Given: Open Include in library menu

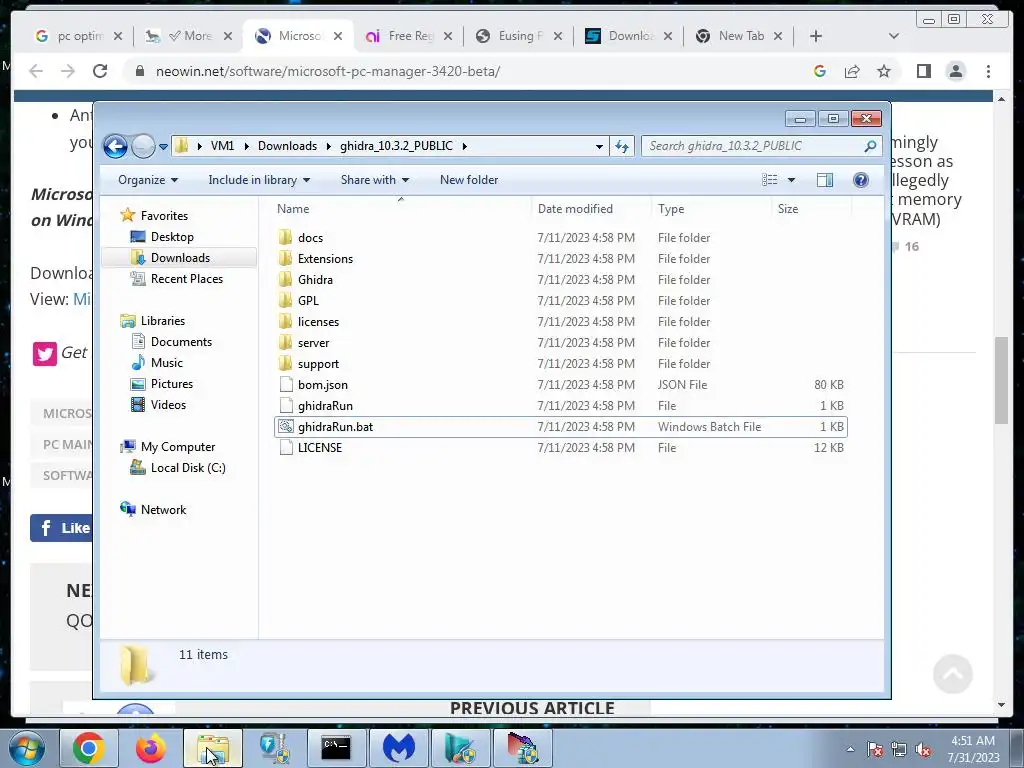Looking at the screenshot, I should [259, 180].
